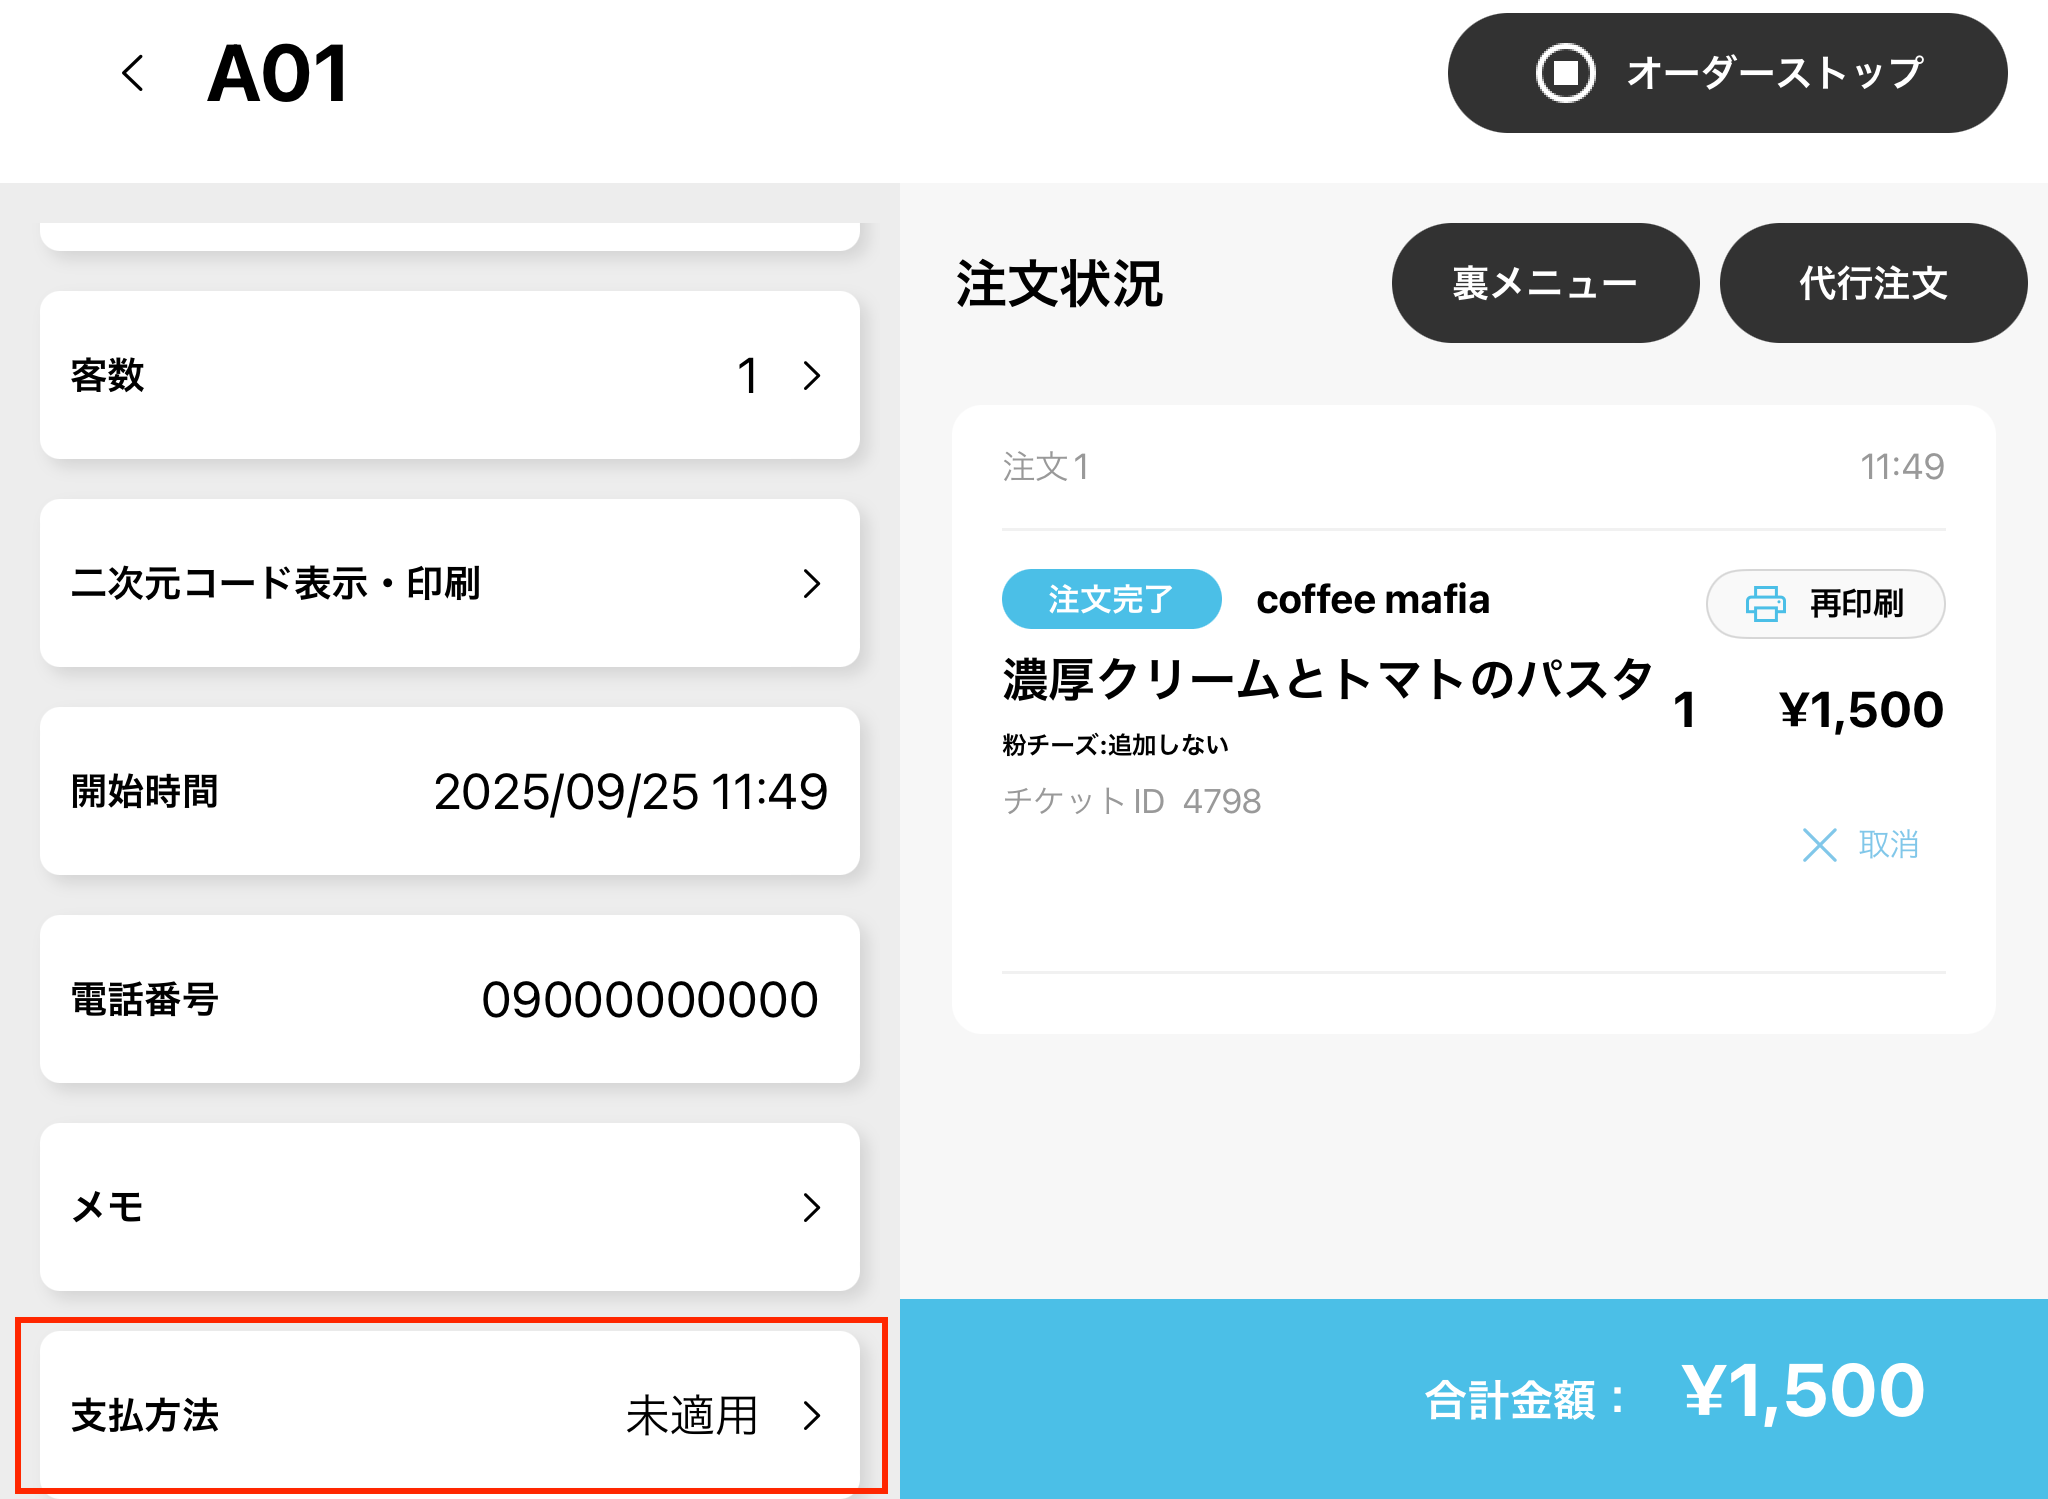This screenshot has width=2048, height=1499.
Task: Expand the 二次元コード表示・印刷 row chevron
Action: point(812,583)
